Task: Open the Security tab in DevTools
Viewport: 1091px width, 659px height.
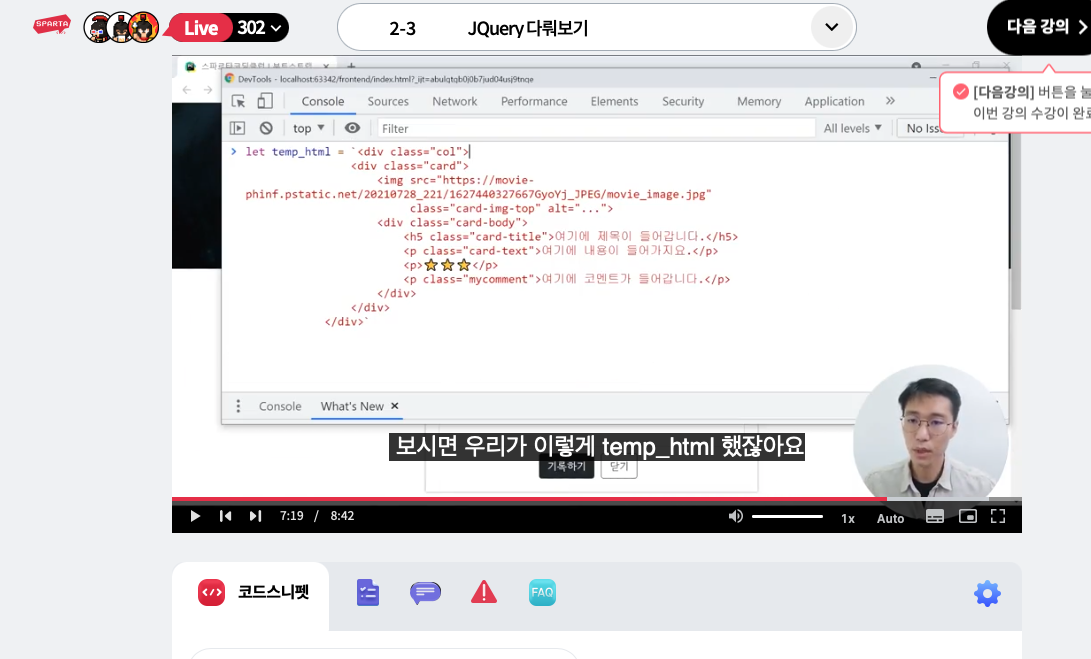Action: [683, 101]
